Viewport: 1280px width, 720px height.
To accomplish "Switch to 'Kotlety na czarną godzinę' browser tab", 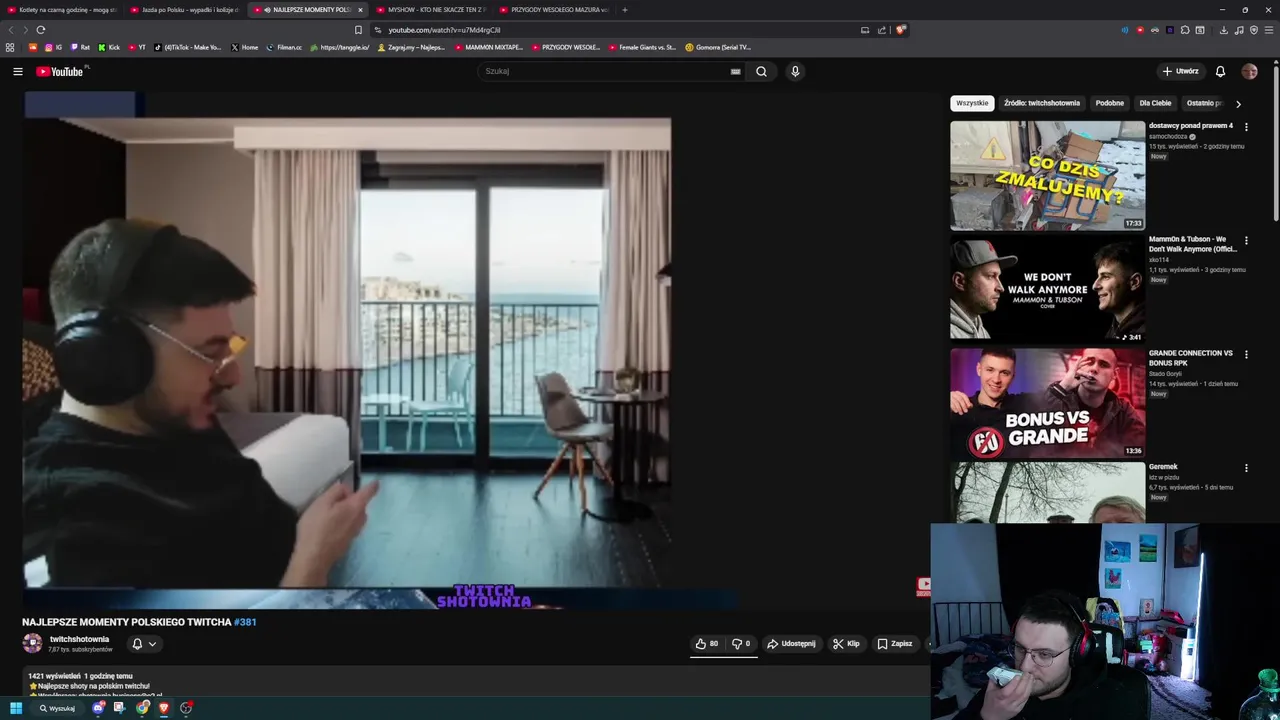I will pos(62,10).
